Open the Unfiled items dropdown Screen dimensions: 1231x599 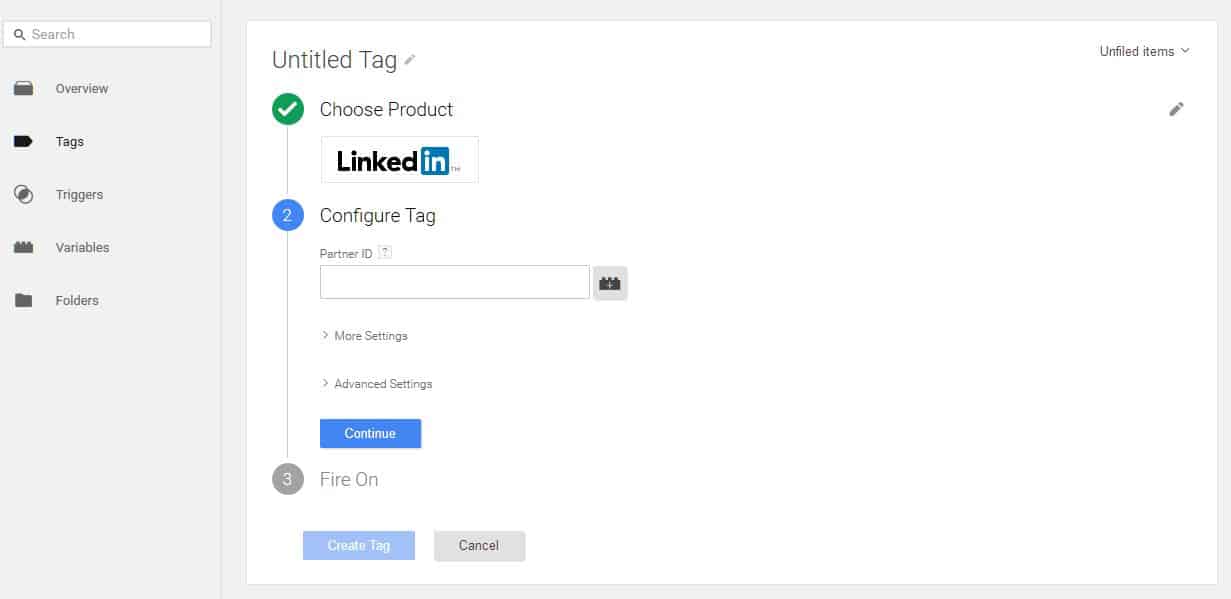[1144, 51]
